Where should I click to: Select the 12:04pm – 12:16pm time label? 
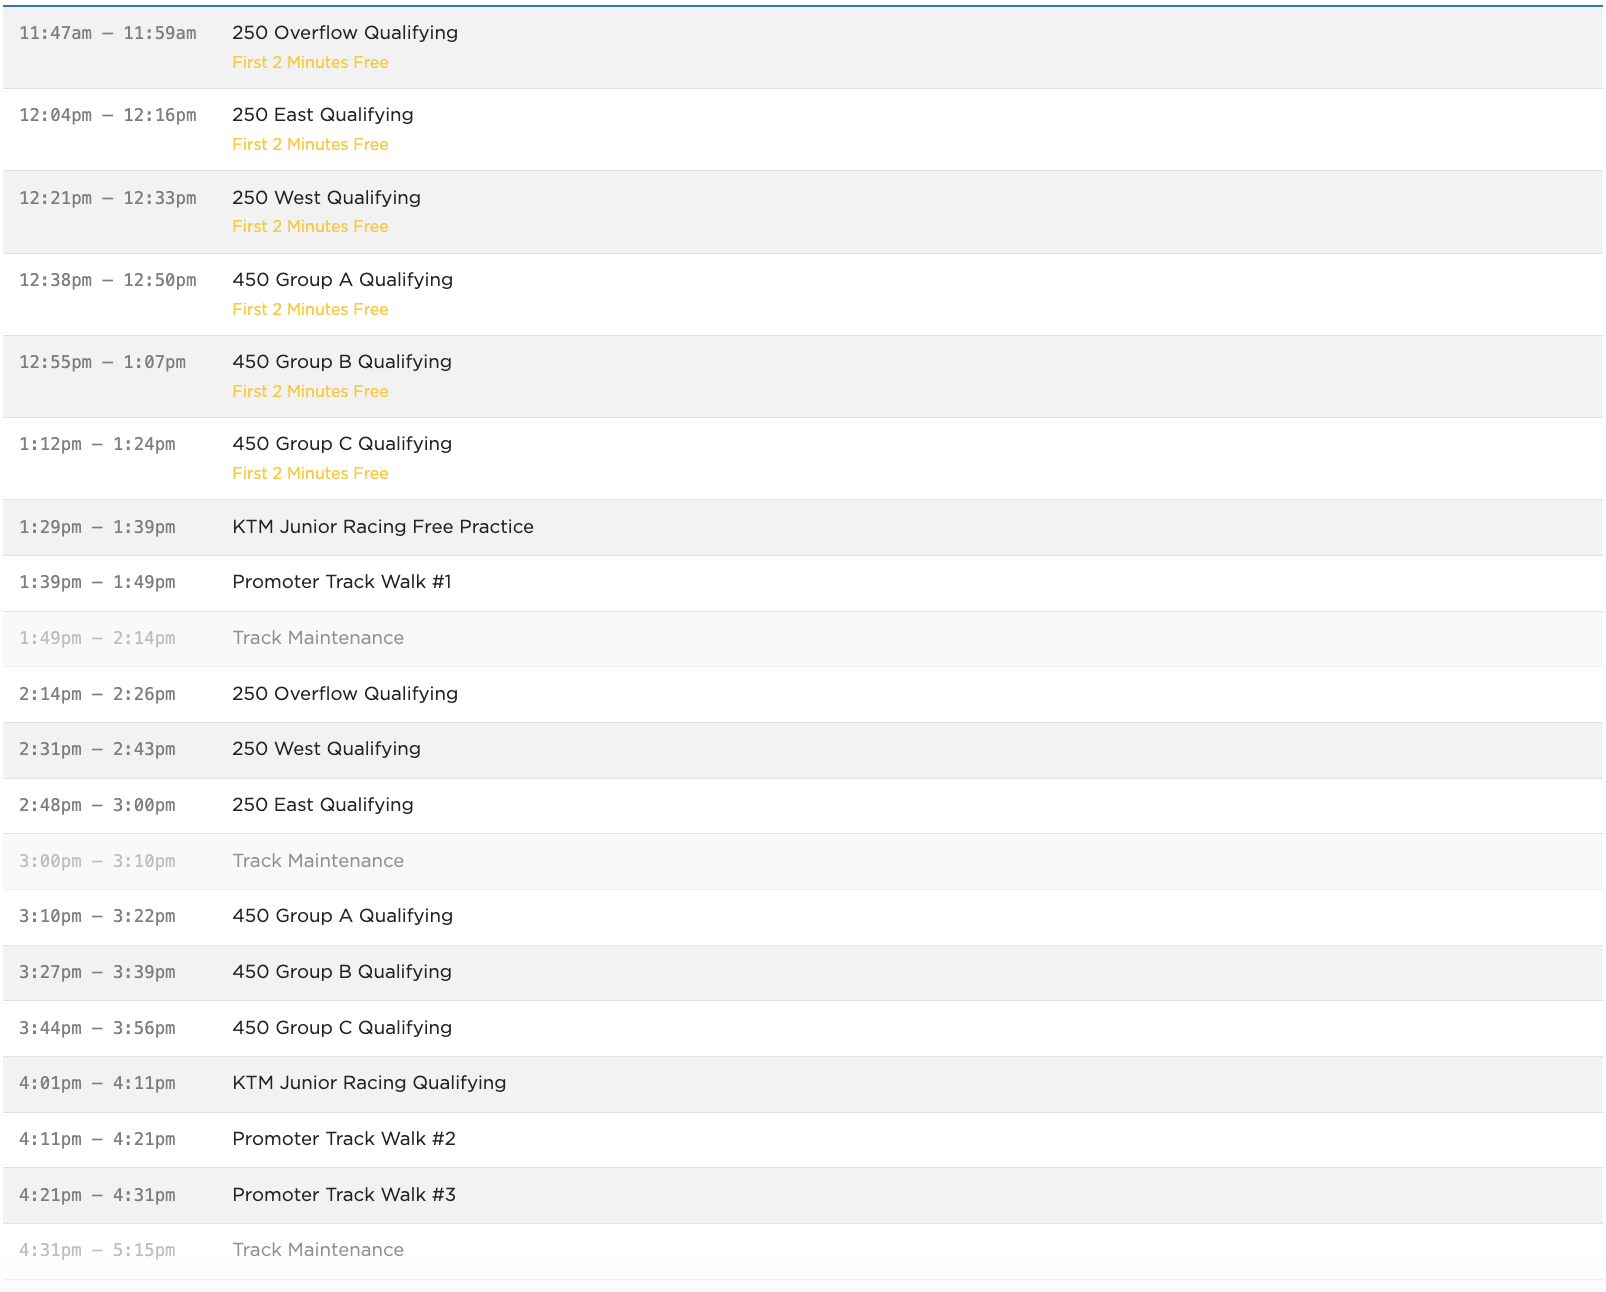(107, 115)
